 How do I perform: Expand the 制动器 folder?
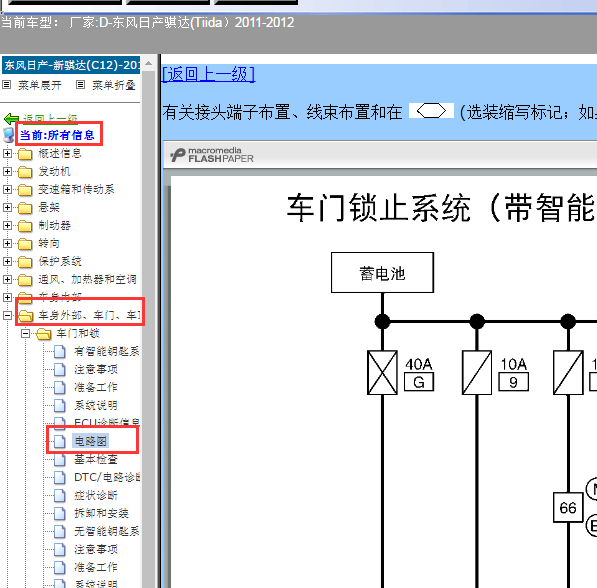[7, 225]
